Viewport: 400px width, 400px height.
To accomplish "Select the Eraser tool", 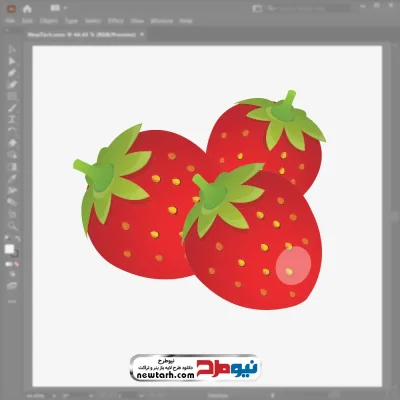I will click(12, 143).
